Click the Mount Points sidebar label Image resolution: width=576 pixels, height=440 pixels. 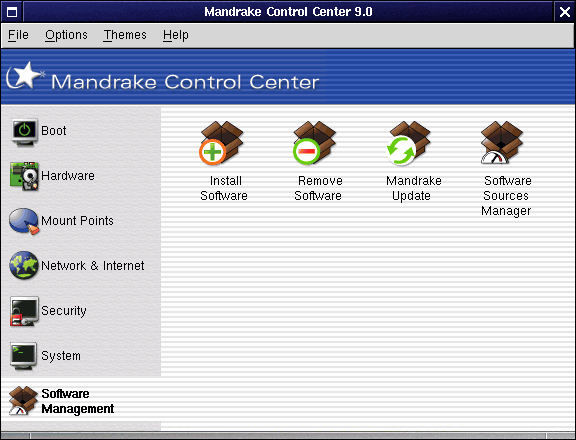click(77, 220)
